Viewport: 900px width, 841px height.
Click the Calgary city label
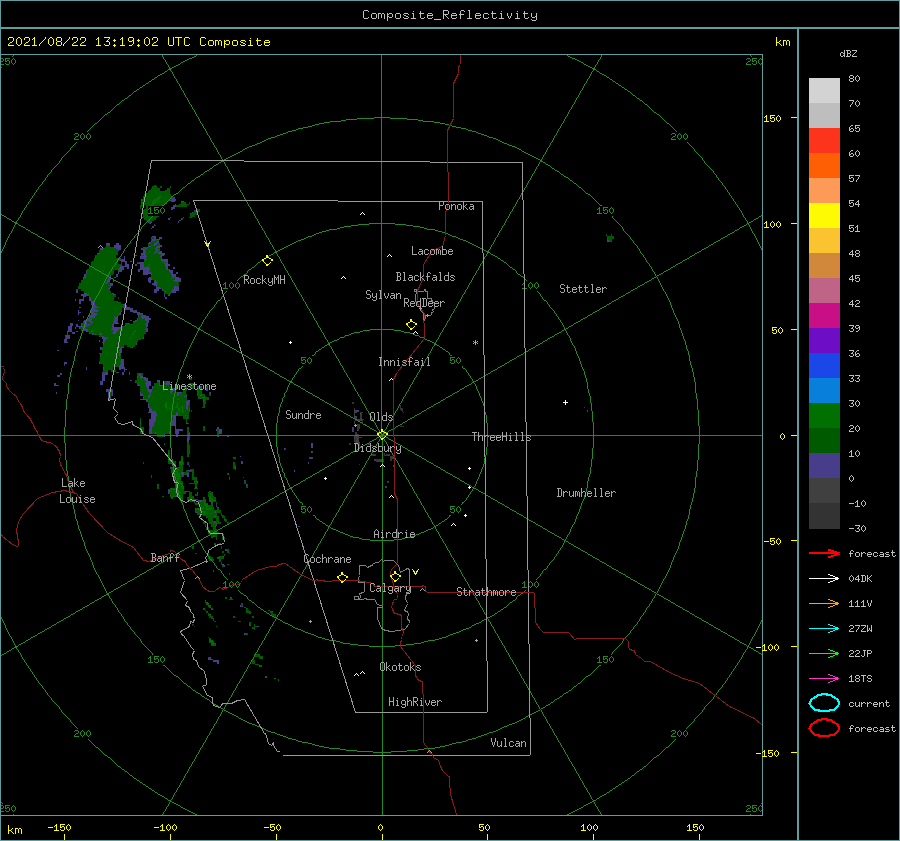click(390, 588)
